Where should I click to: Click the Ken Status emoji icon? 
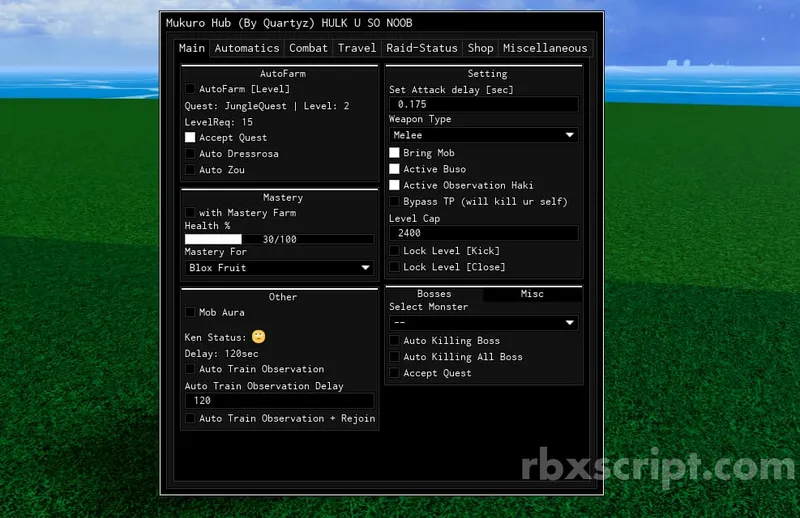pos(259,336)
